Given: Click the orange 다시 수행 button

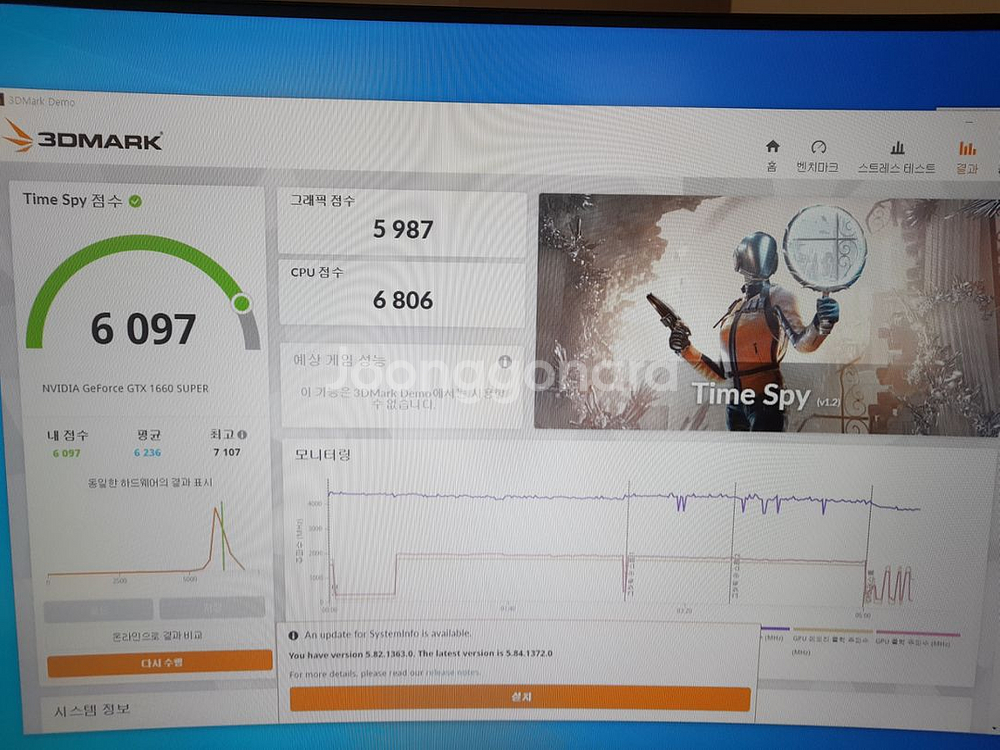Looking at the screenshot, I should coord(159,663).
